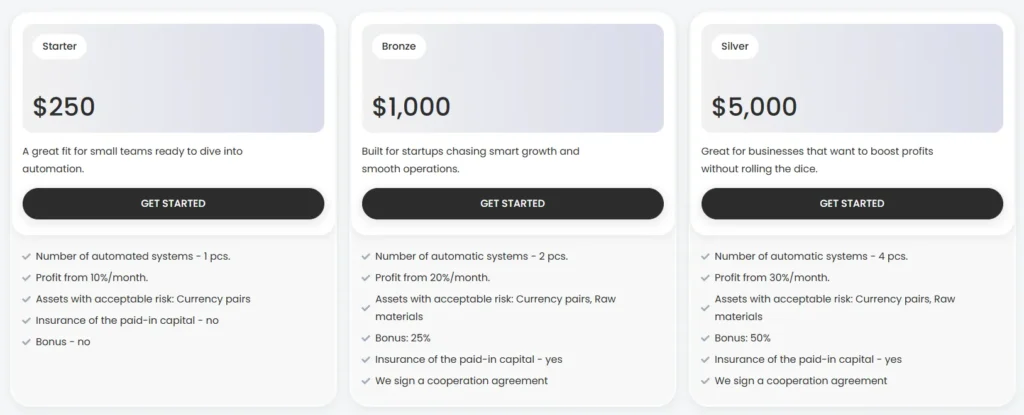Screen dimensions: 1024x415
Task: Click the Starter plan GET STARTED button
Action: [x=173, y=203]
